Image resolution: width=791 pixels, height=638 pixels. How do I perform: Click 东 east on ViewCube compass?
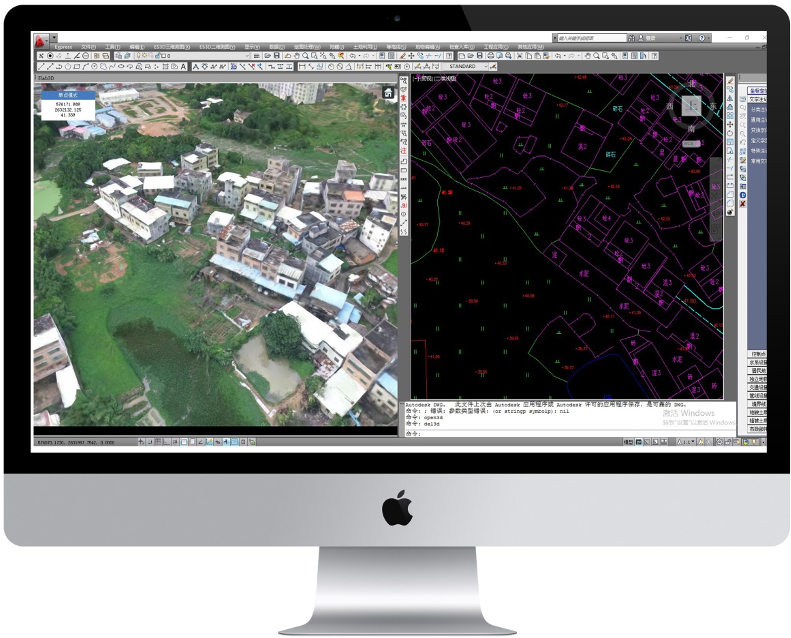point(713,106)
